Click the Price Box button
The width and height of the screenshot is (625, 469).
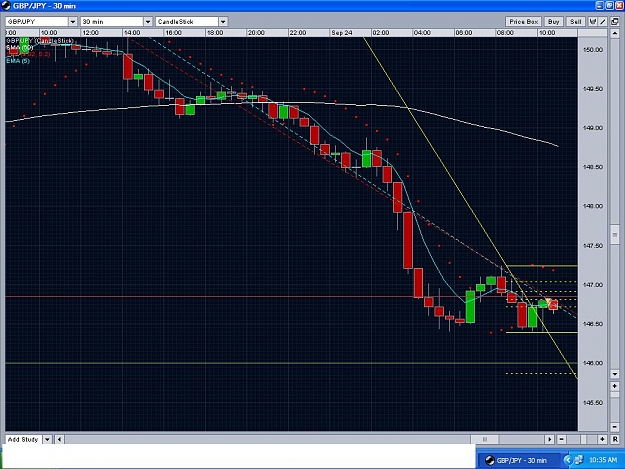tap(523, 22)
